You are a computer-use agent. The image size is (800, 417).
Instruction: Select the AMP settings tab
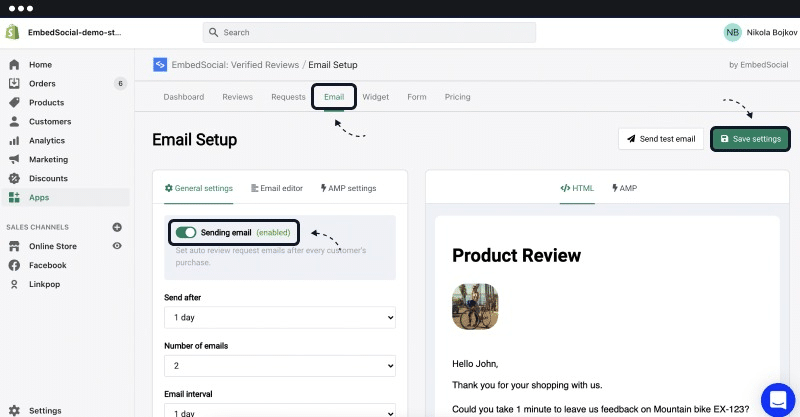pyautogui.click(x=348, y=188)
